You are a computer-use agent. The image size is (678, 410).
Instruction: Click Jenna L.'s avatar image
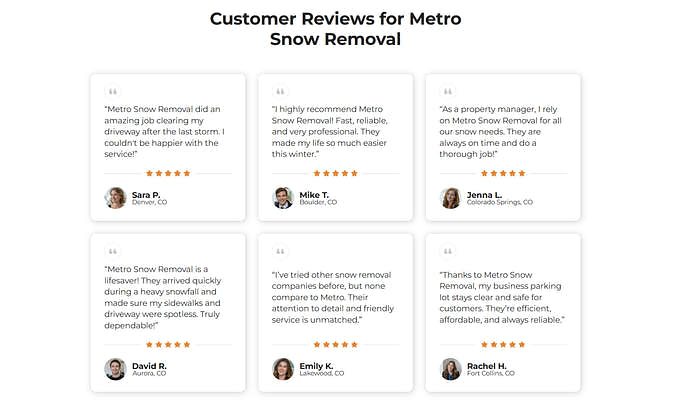pyautogui.click(x=451, y=198)
